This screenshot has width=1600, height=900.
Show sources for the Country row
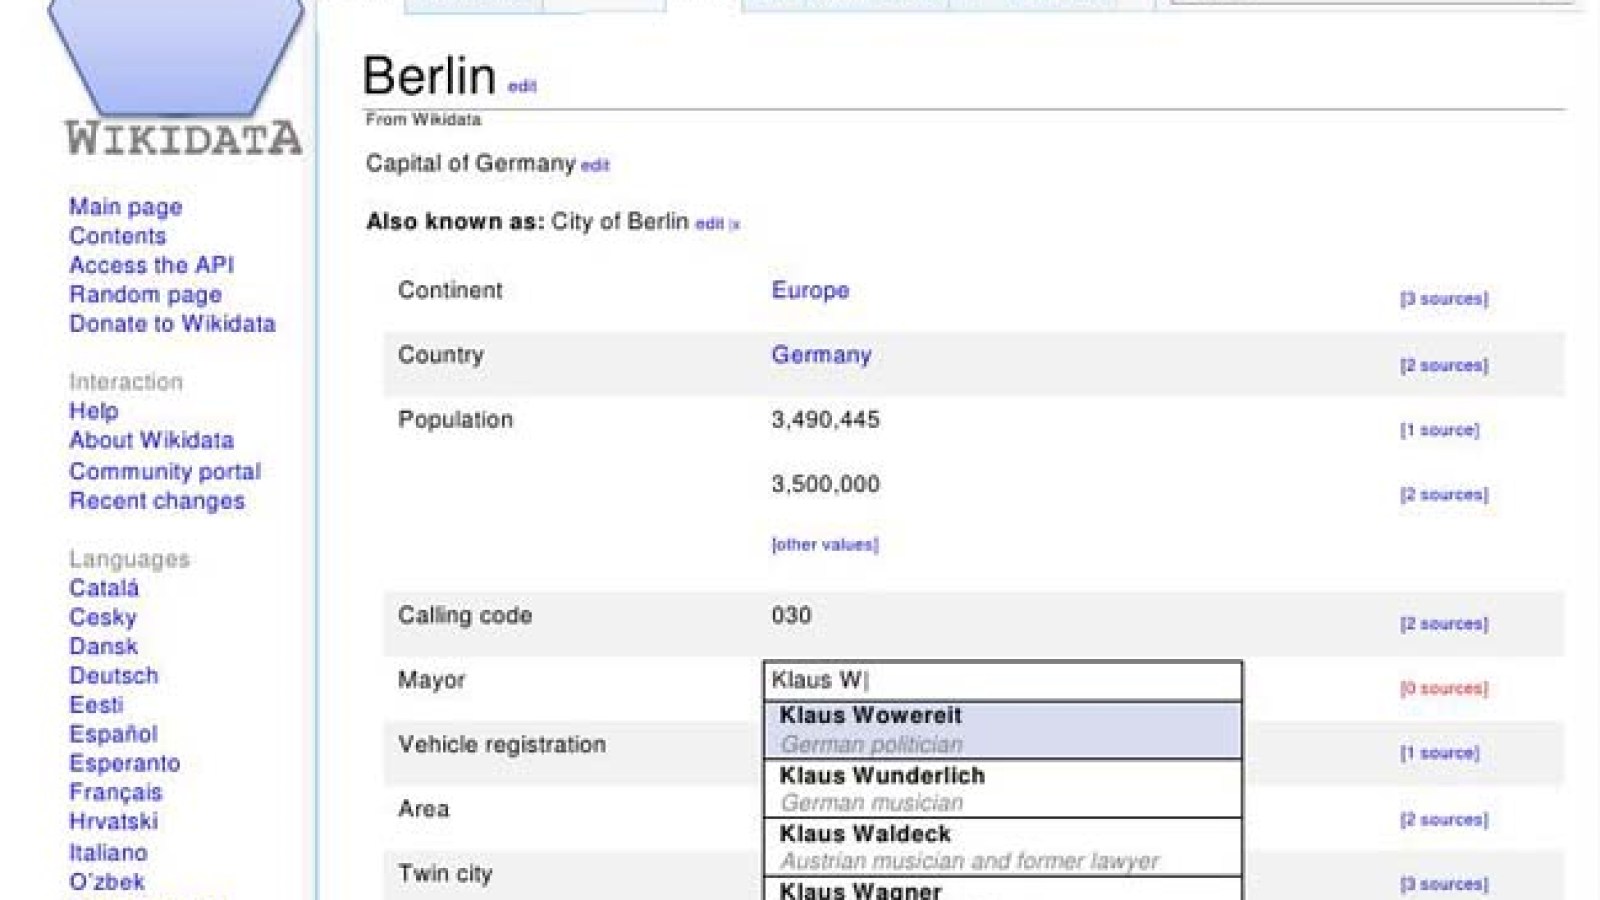point(1444,365)
